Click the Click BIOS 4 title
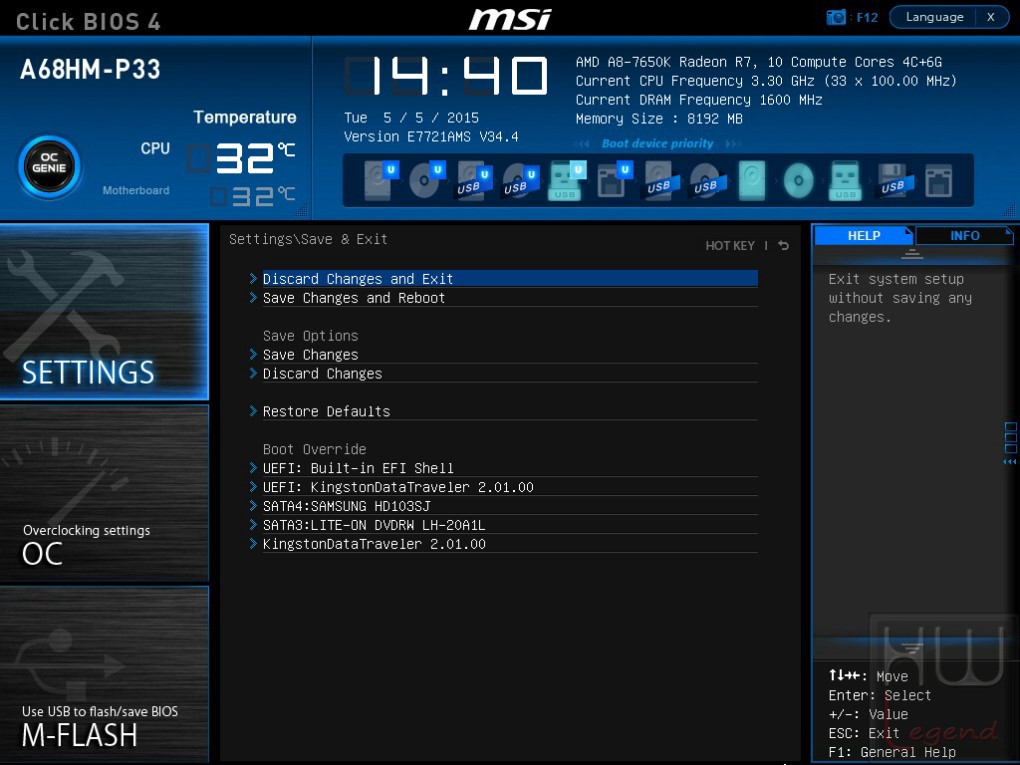This screenshot has height=765, width=1020. [88, 21]
